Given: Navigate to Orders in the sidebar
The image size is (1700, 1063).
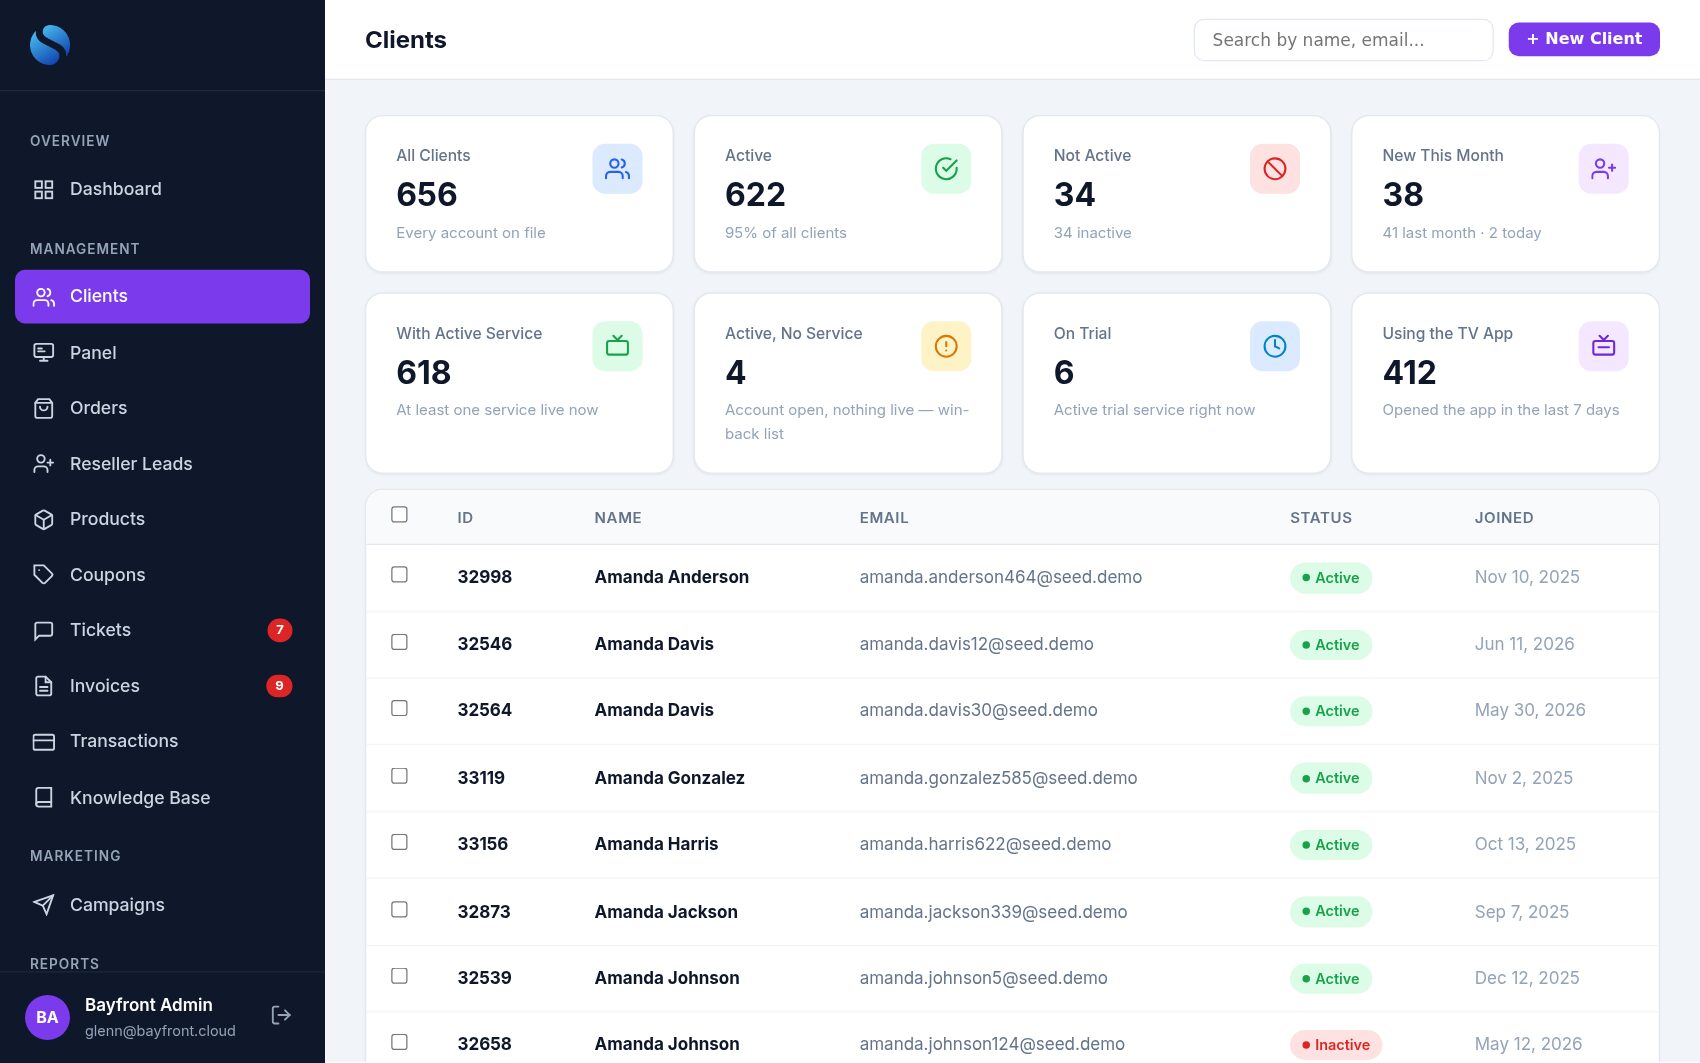Looking at the screenshot, I should (162, 408).
